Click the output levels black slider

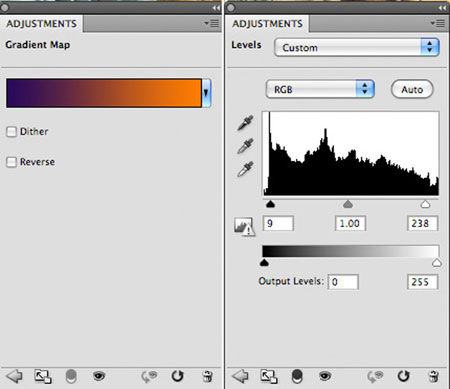264,263
